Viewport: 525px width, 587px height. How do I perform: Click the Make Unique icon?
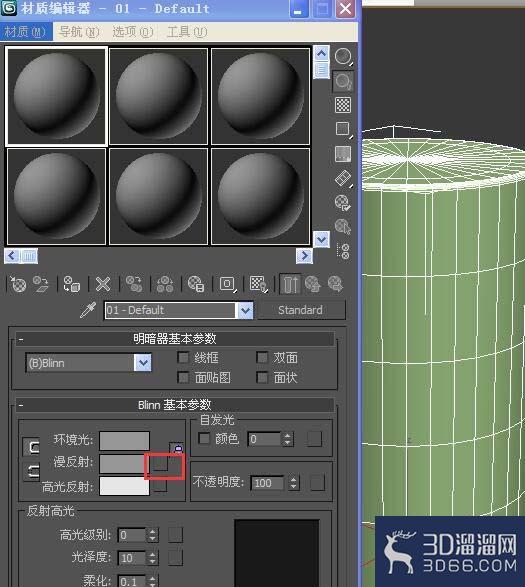click(x=165, y=284)
